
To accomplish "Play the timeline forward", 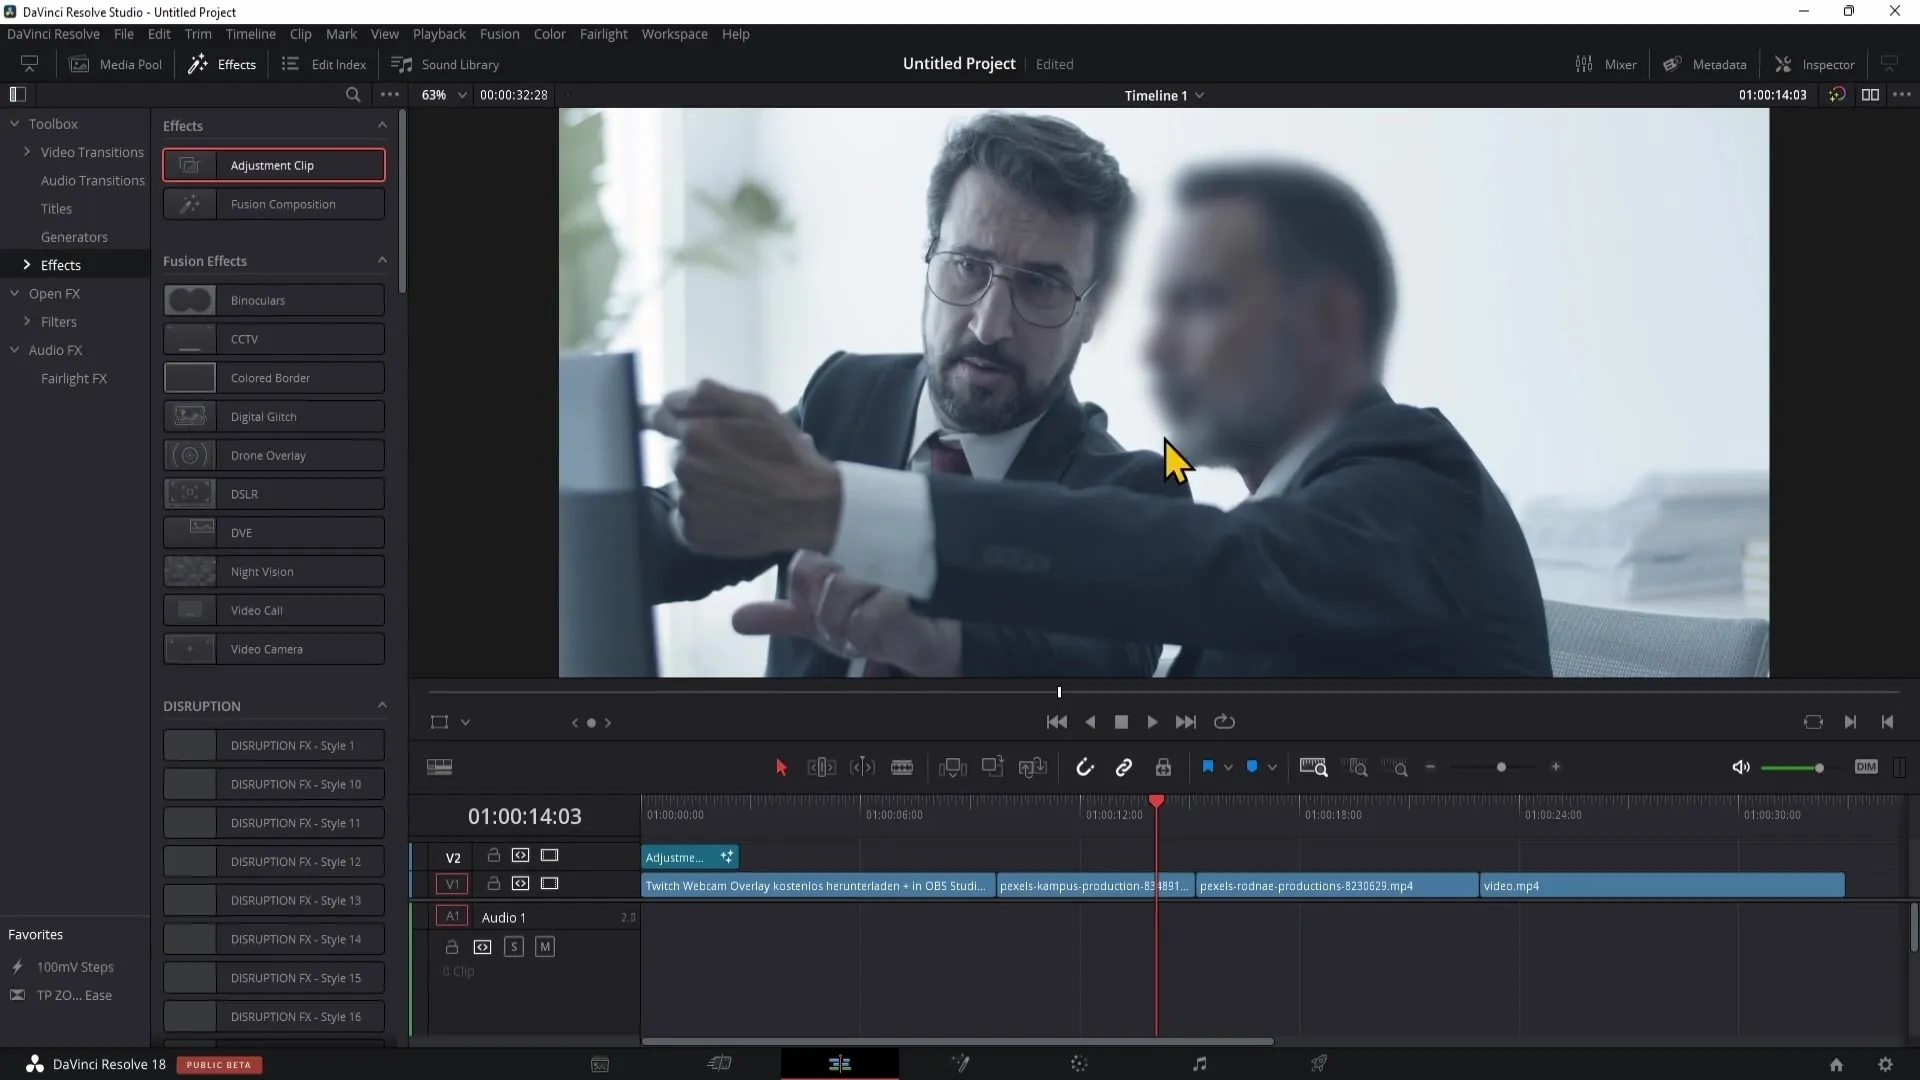I will click(1152, 722).
